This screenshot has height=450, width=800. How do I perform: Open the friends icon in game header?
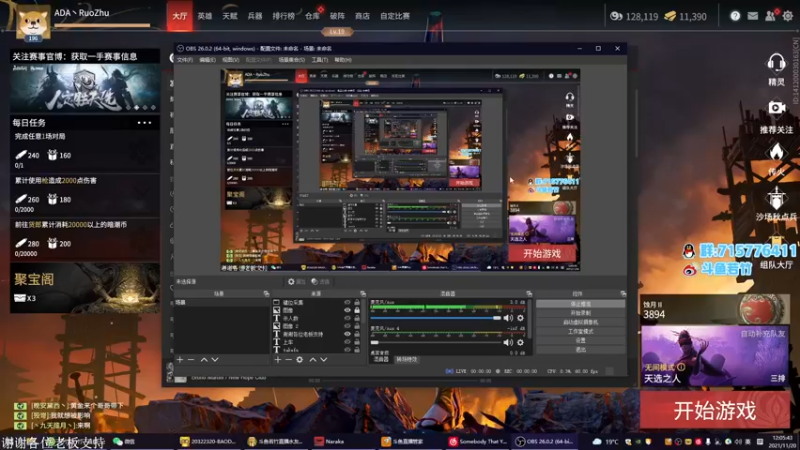pyautogui.click(x=770, y=16)
